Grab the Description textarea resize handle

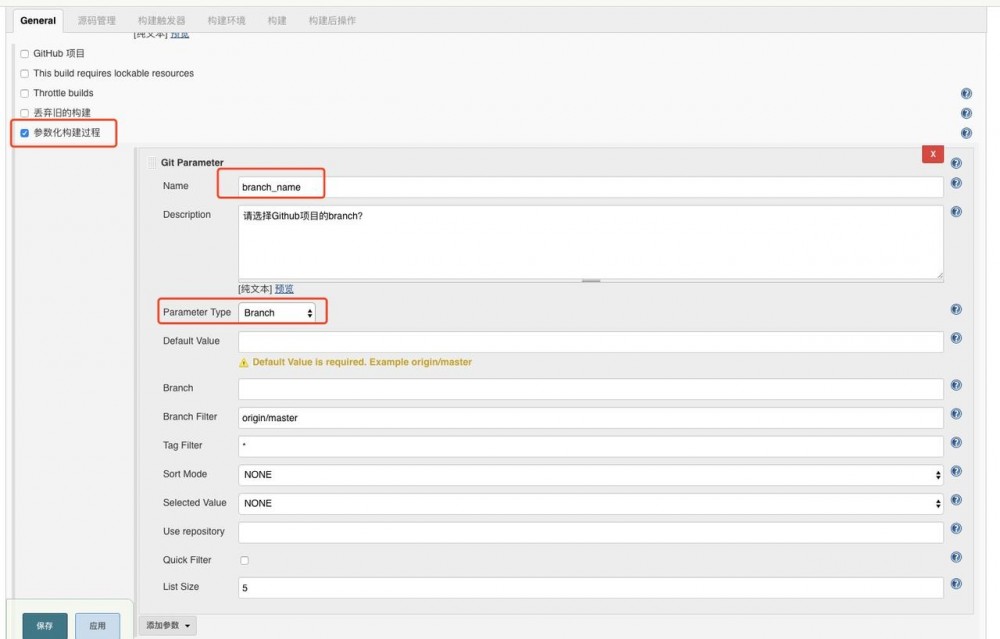591,281
